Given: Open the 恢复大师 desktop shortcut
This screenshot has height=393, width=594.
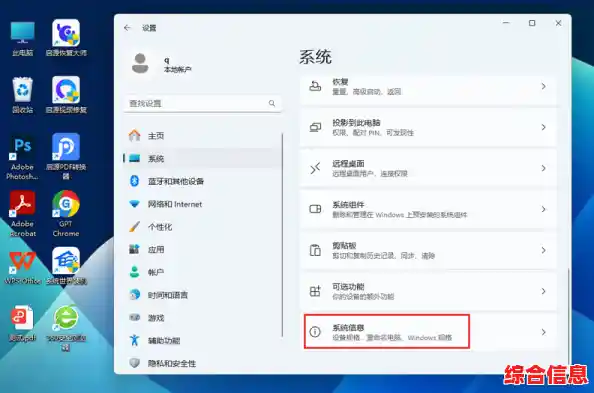Looking at the screenshot, I should 66,38.
